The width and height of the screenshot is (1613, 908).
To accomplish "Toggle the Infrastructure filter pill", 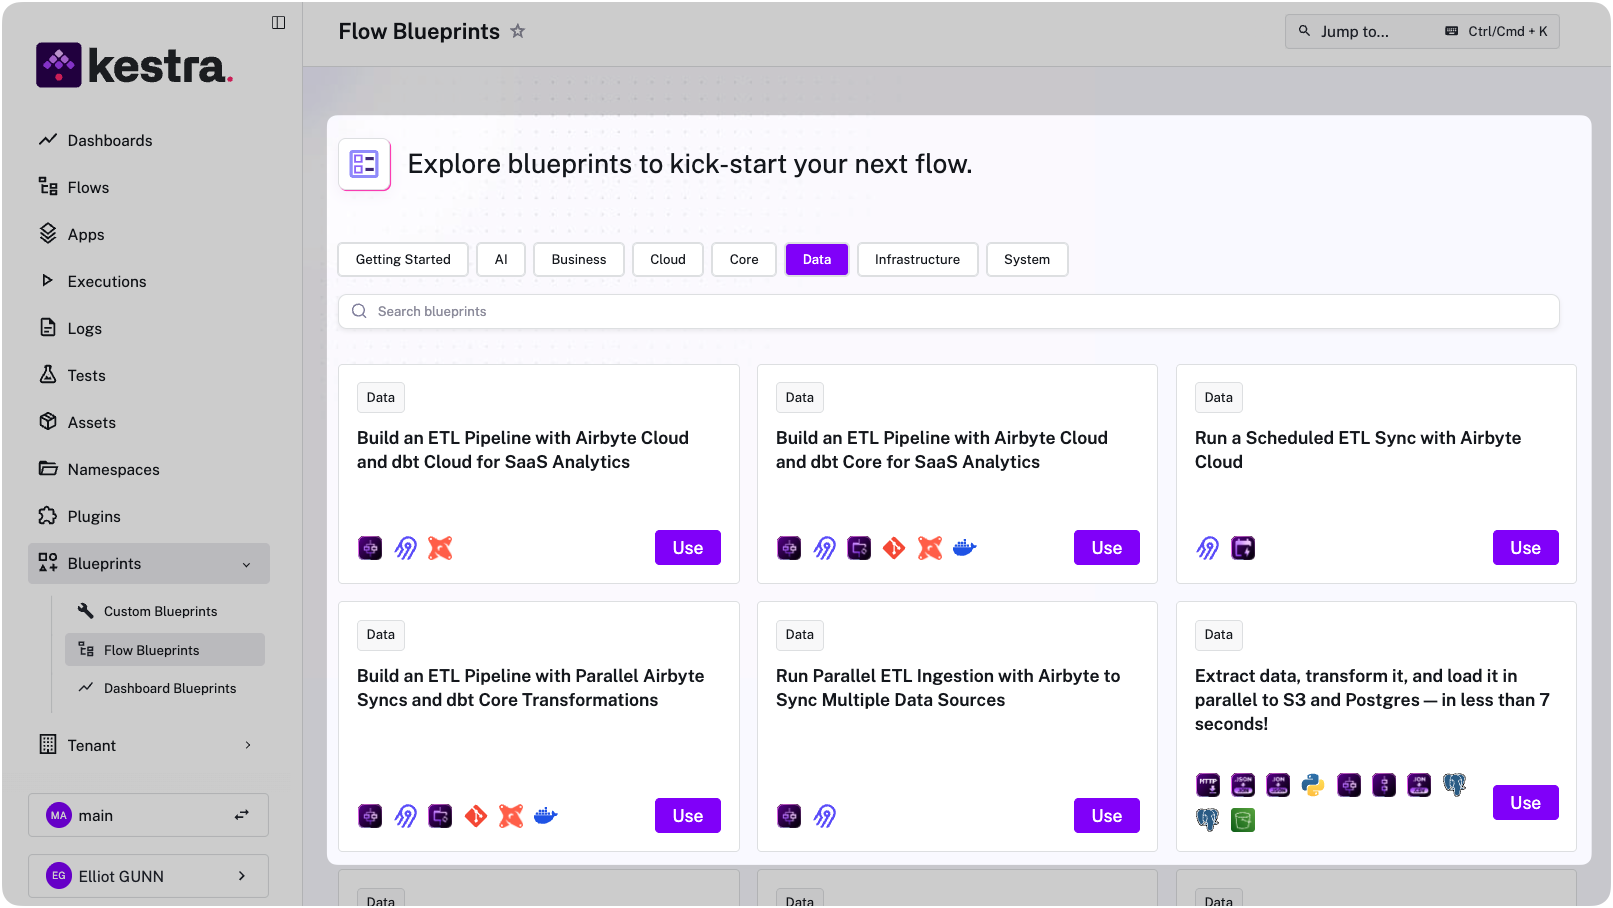I will click(917, 259).
